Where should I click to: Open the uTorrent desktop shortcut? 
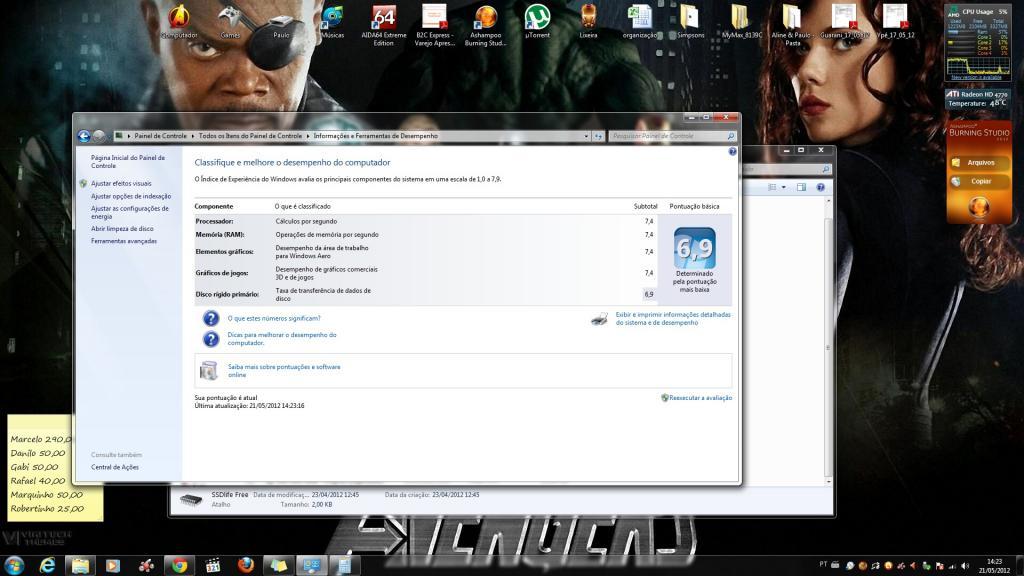coord(537,20)
